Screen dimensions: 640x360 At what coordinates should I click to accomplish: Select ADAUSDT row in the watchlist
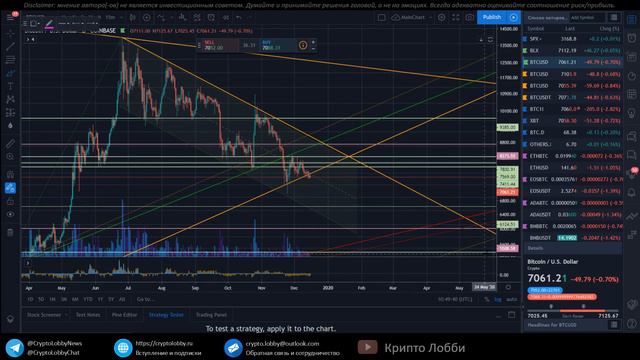point(572,214)
